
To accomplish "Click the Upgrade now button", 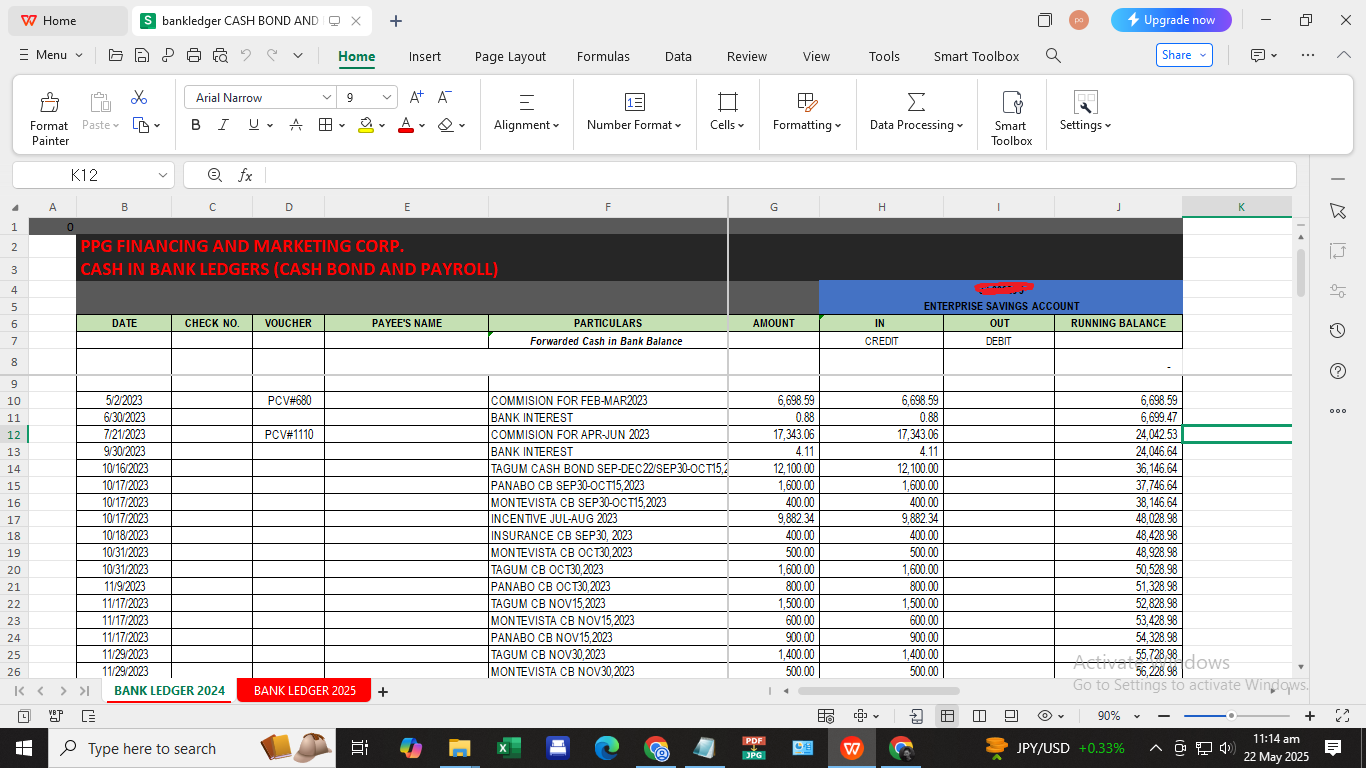I will coord(1171,20).
